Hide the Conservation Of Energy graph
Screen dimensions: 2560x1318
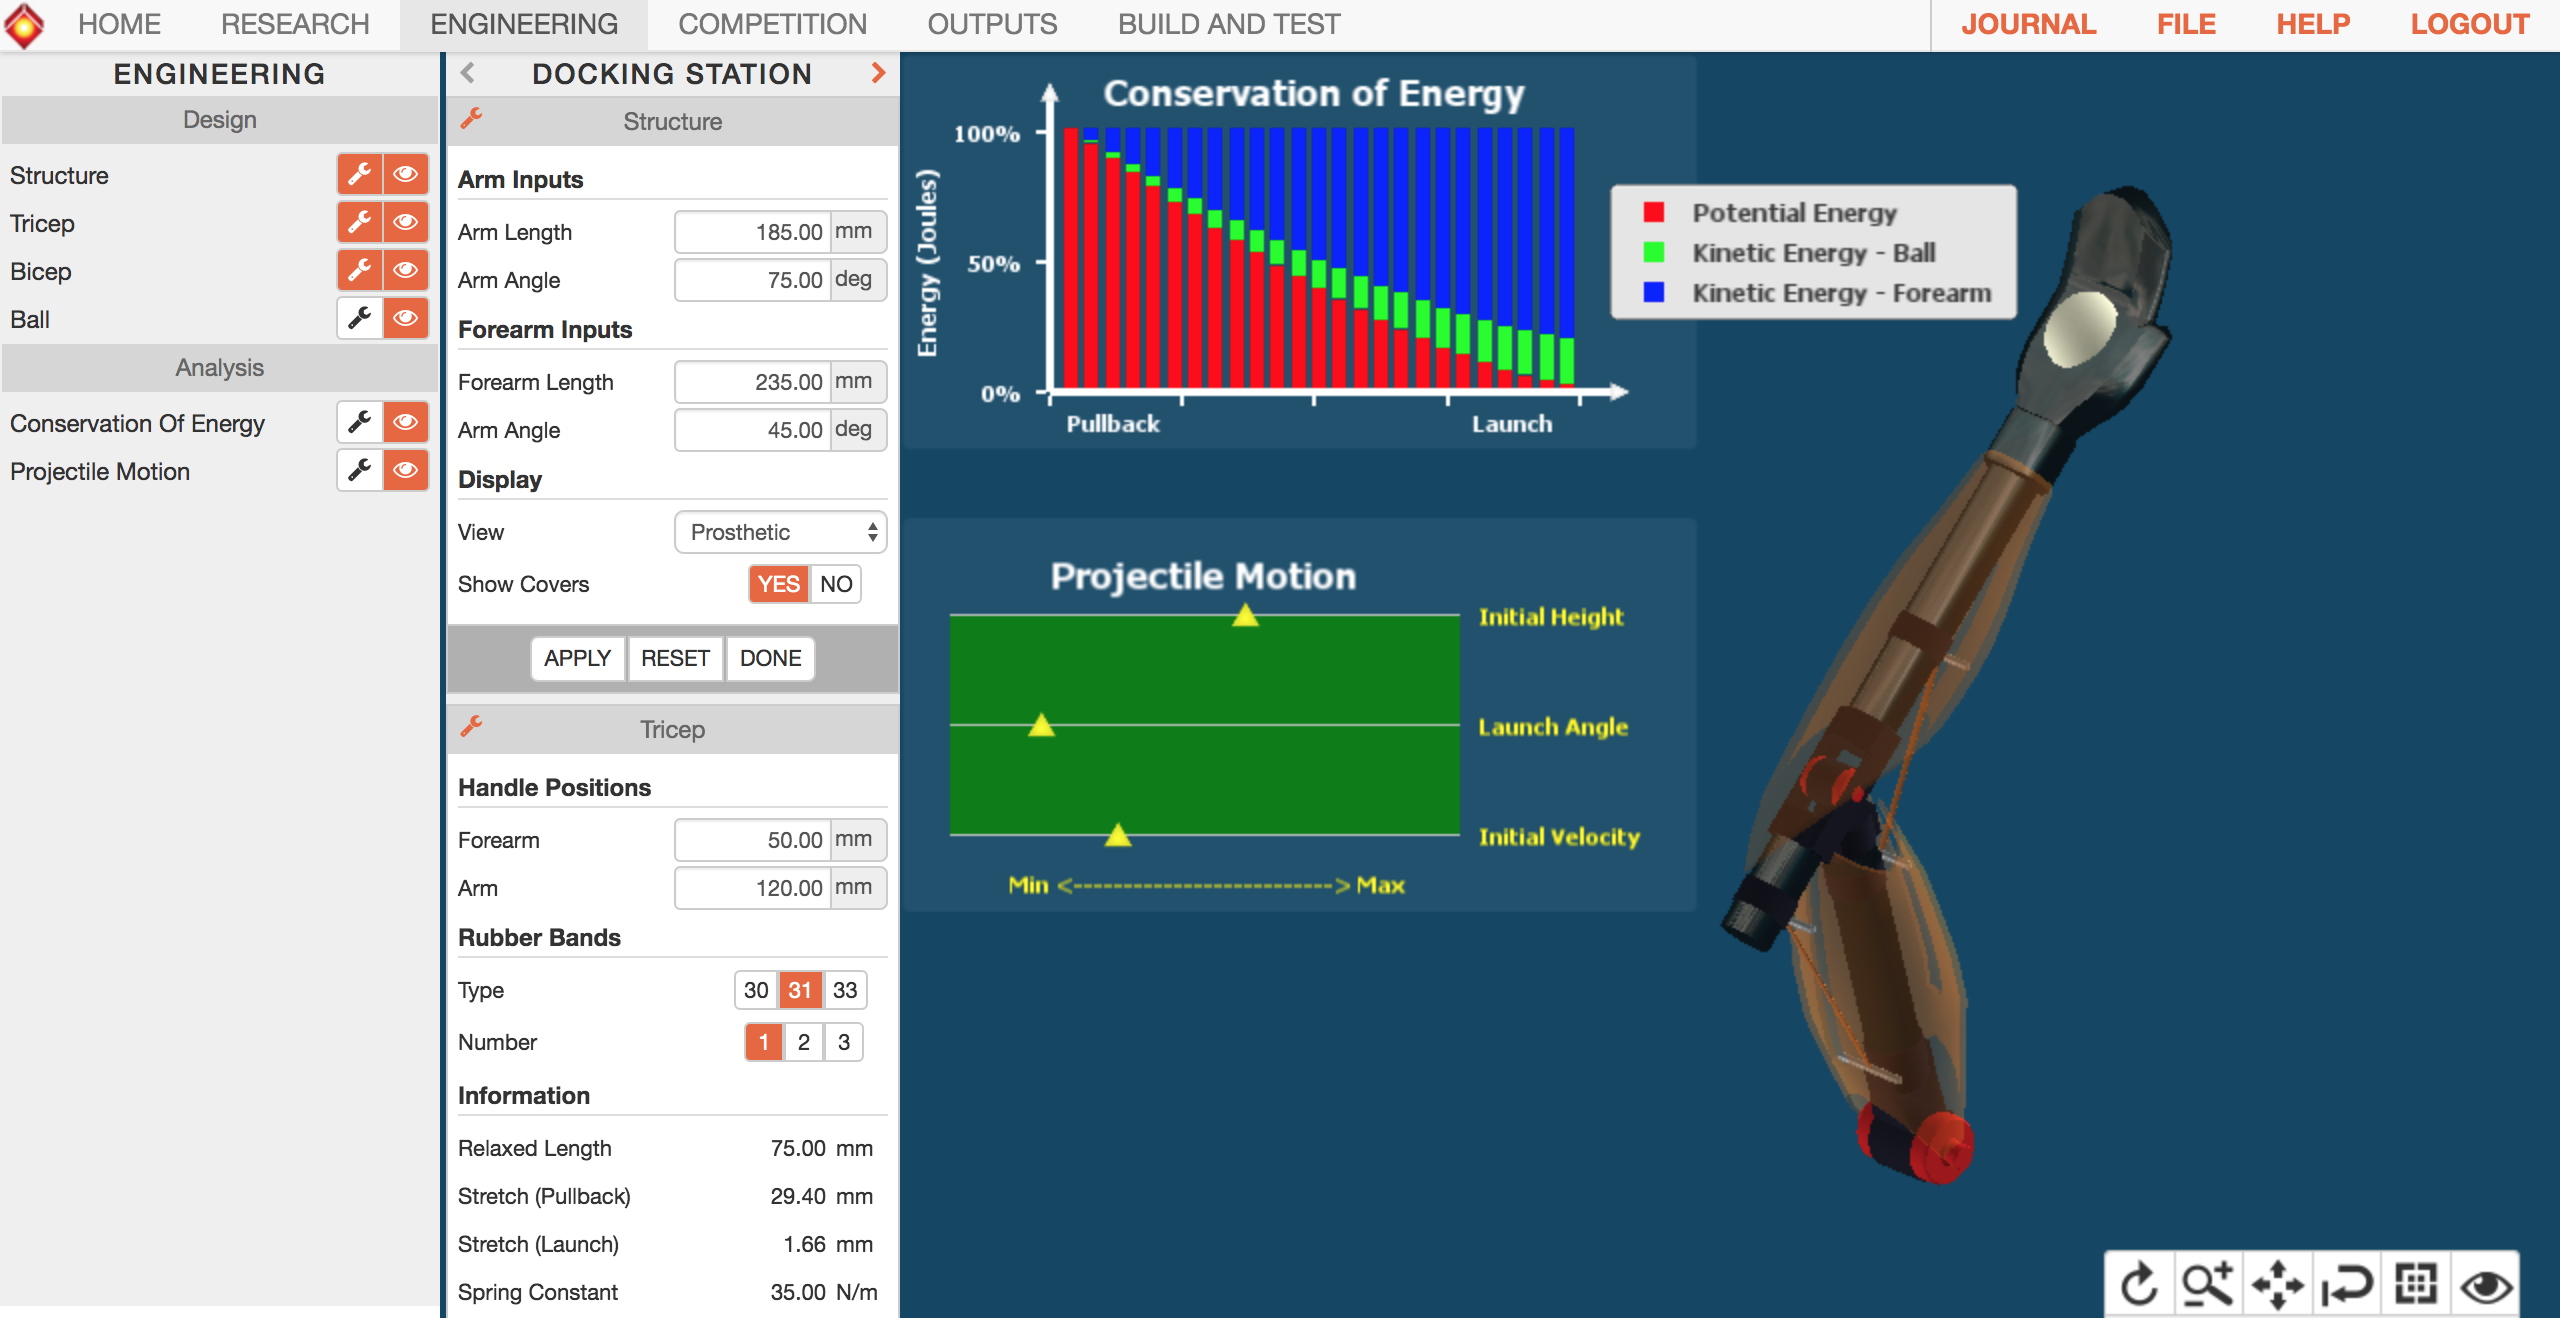[405, 422]
